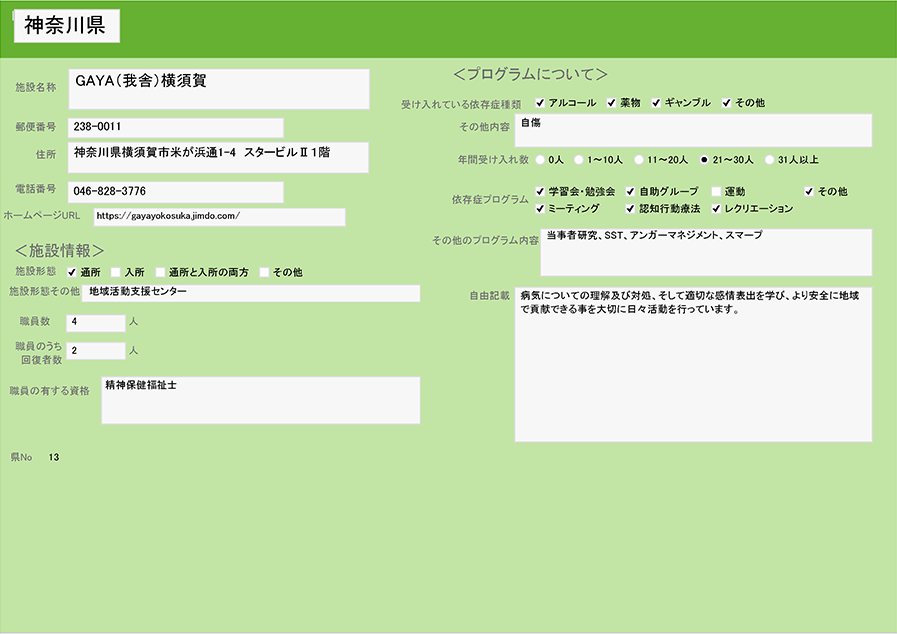Select the 0人 radio button
Viewport: 897px width, 634px height.
(x=541, y=159)
